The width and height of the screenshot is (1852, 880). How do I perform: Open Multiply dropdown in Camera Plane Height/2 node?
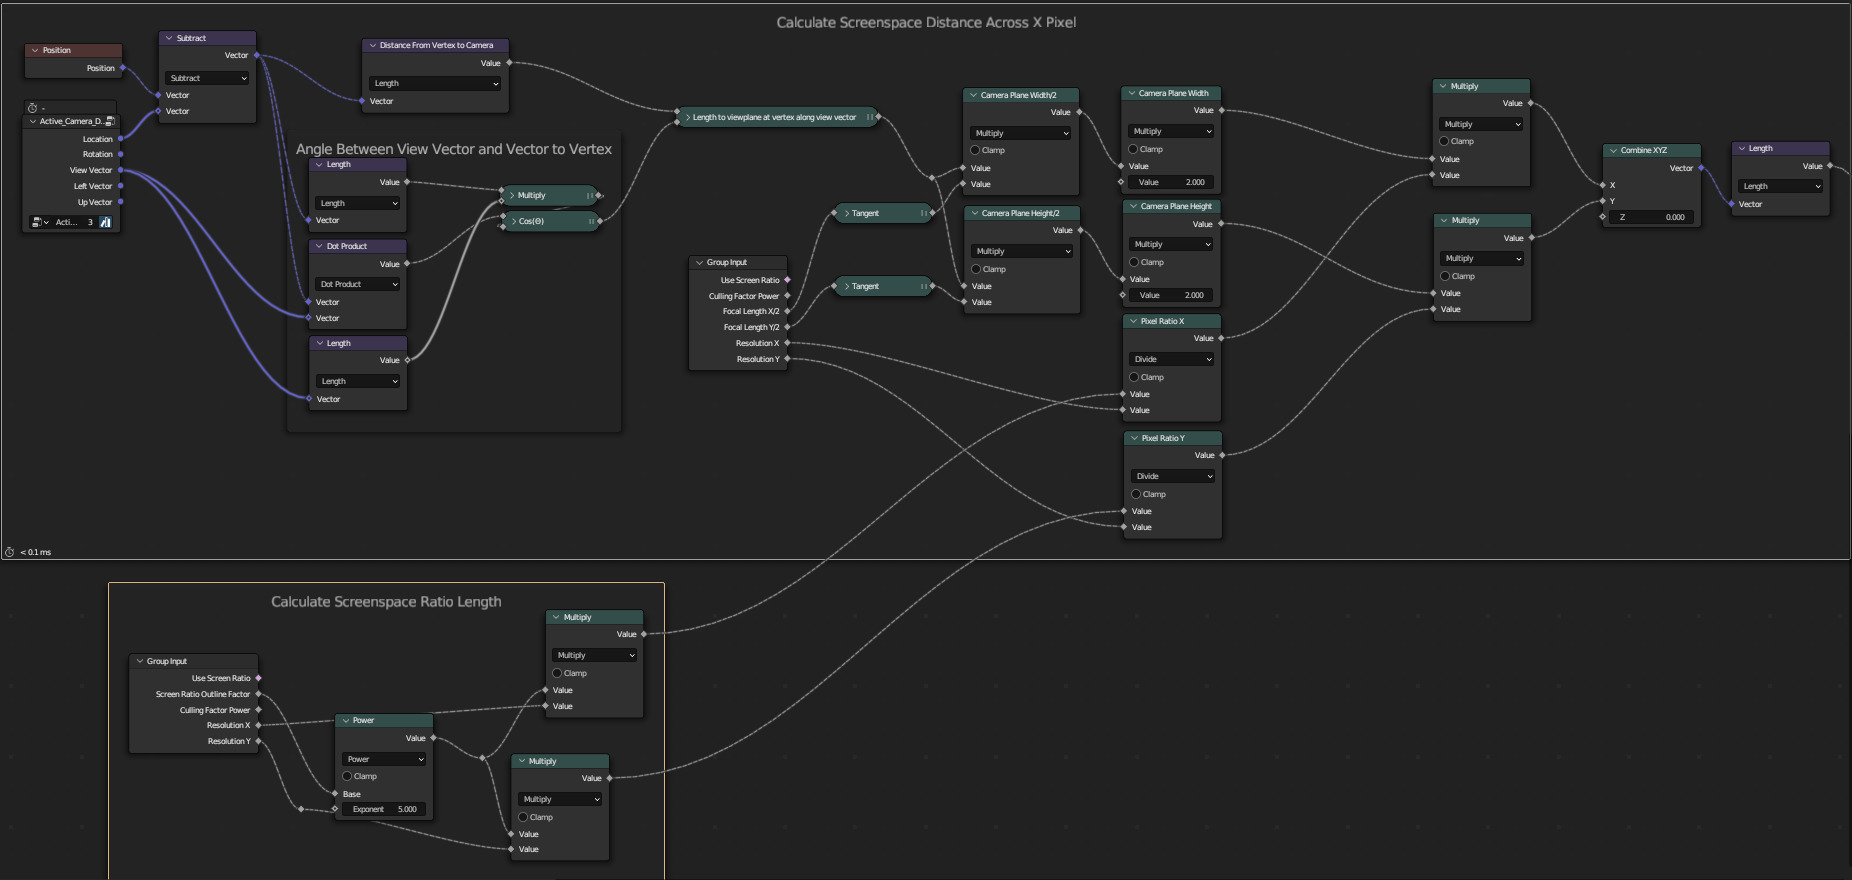[1021, 251]
